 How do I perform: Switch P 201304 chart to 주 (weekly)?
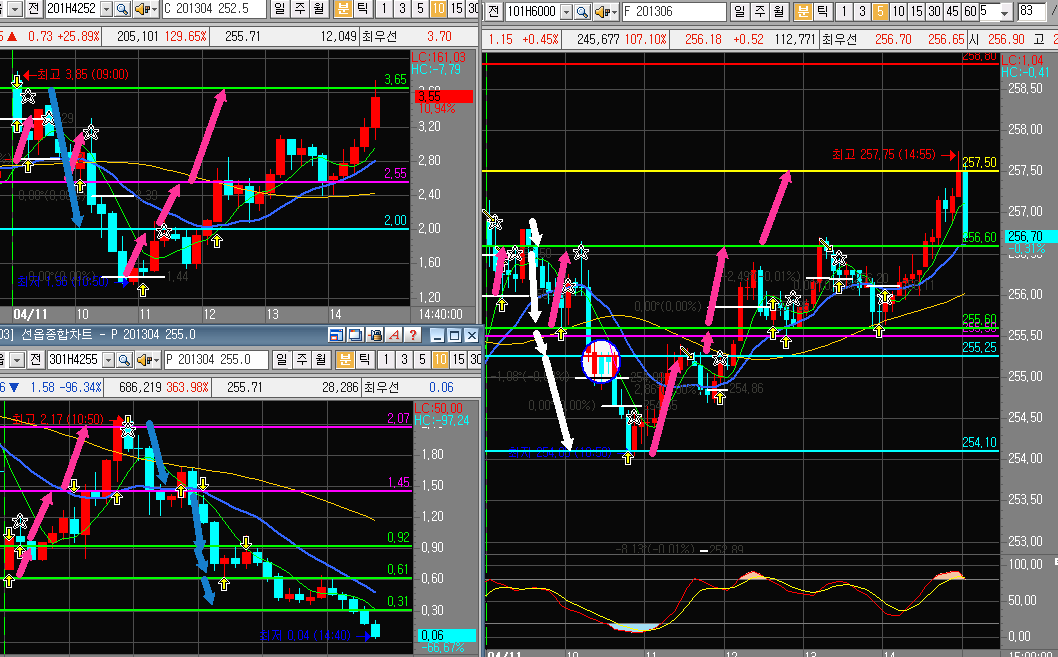pos(302,360)
